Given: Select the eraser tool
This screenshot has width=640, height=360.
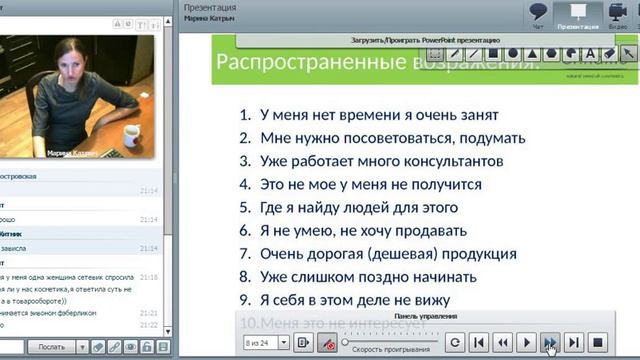Looking at the screenshot, I should point(609,54).
